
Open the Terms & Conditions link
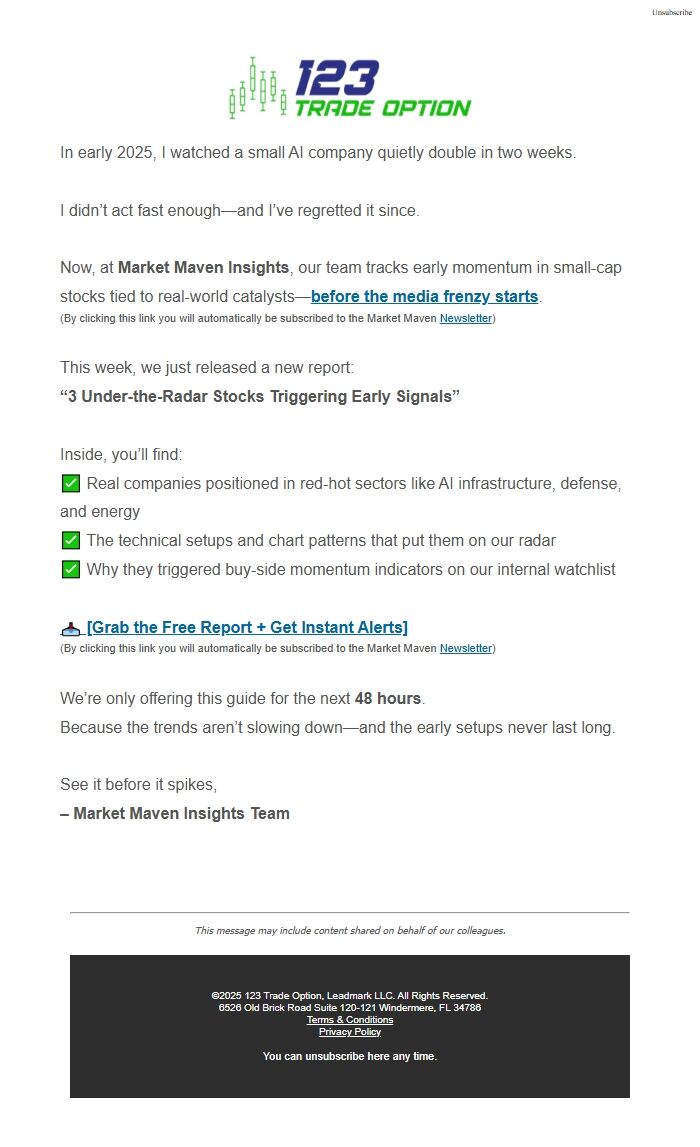point(350,1020)
